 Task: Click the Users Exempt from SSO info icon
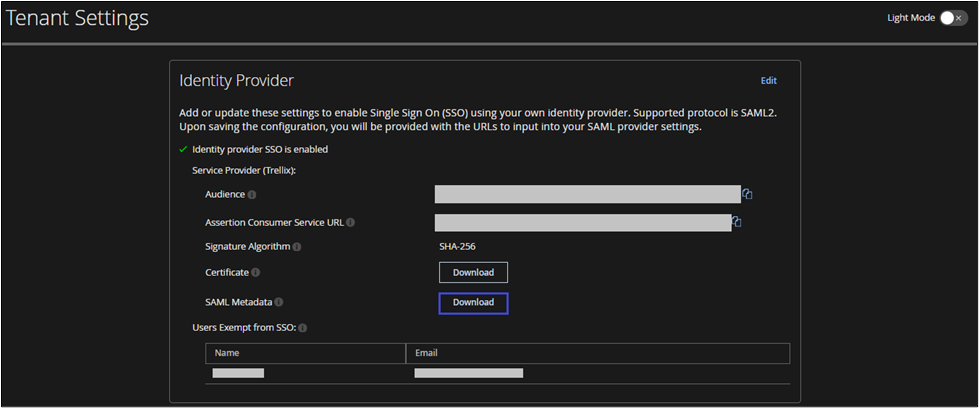coord(303,328)
